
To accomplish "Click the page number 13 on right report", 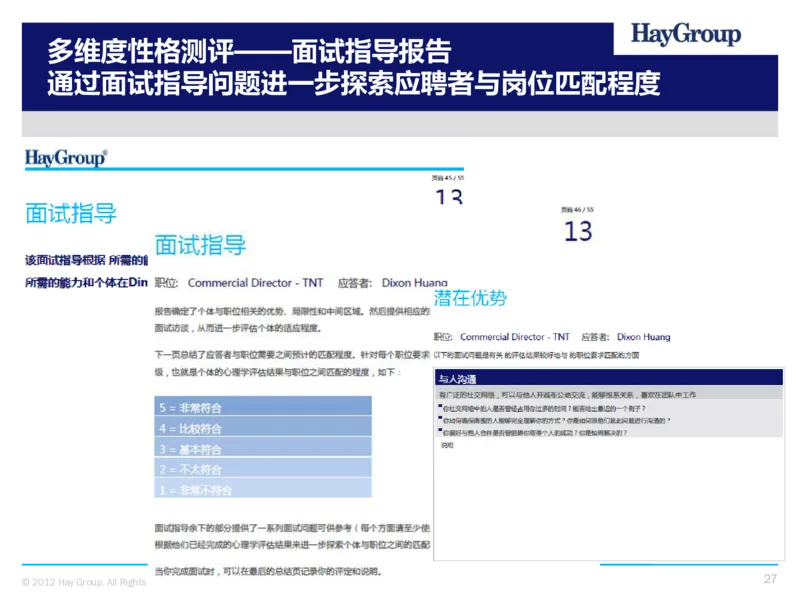I will (578, 230).
